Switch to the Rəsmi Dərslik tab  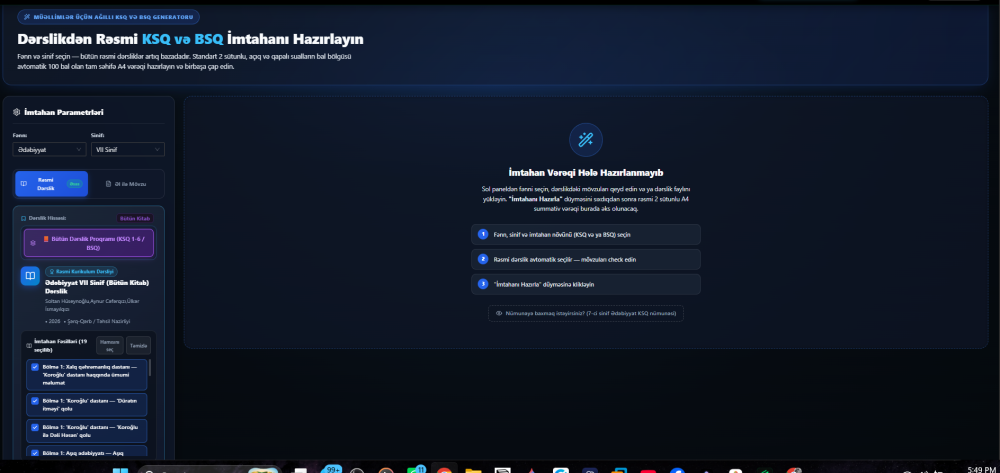(x=52, y=184)
